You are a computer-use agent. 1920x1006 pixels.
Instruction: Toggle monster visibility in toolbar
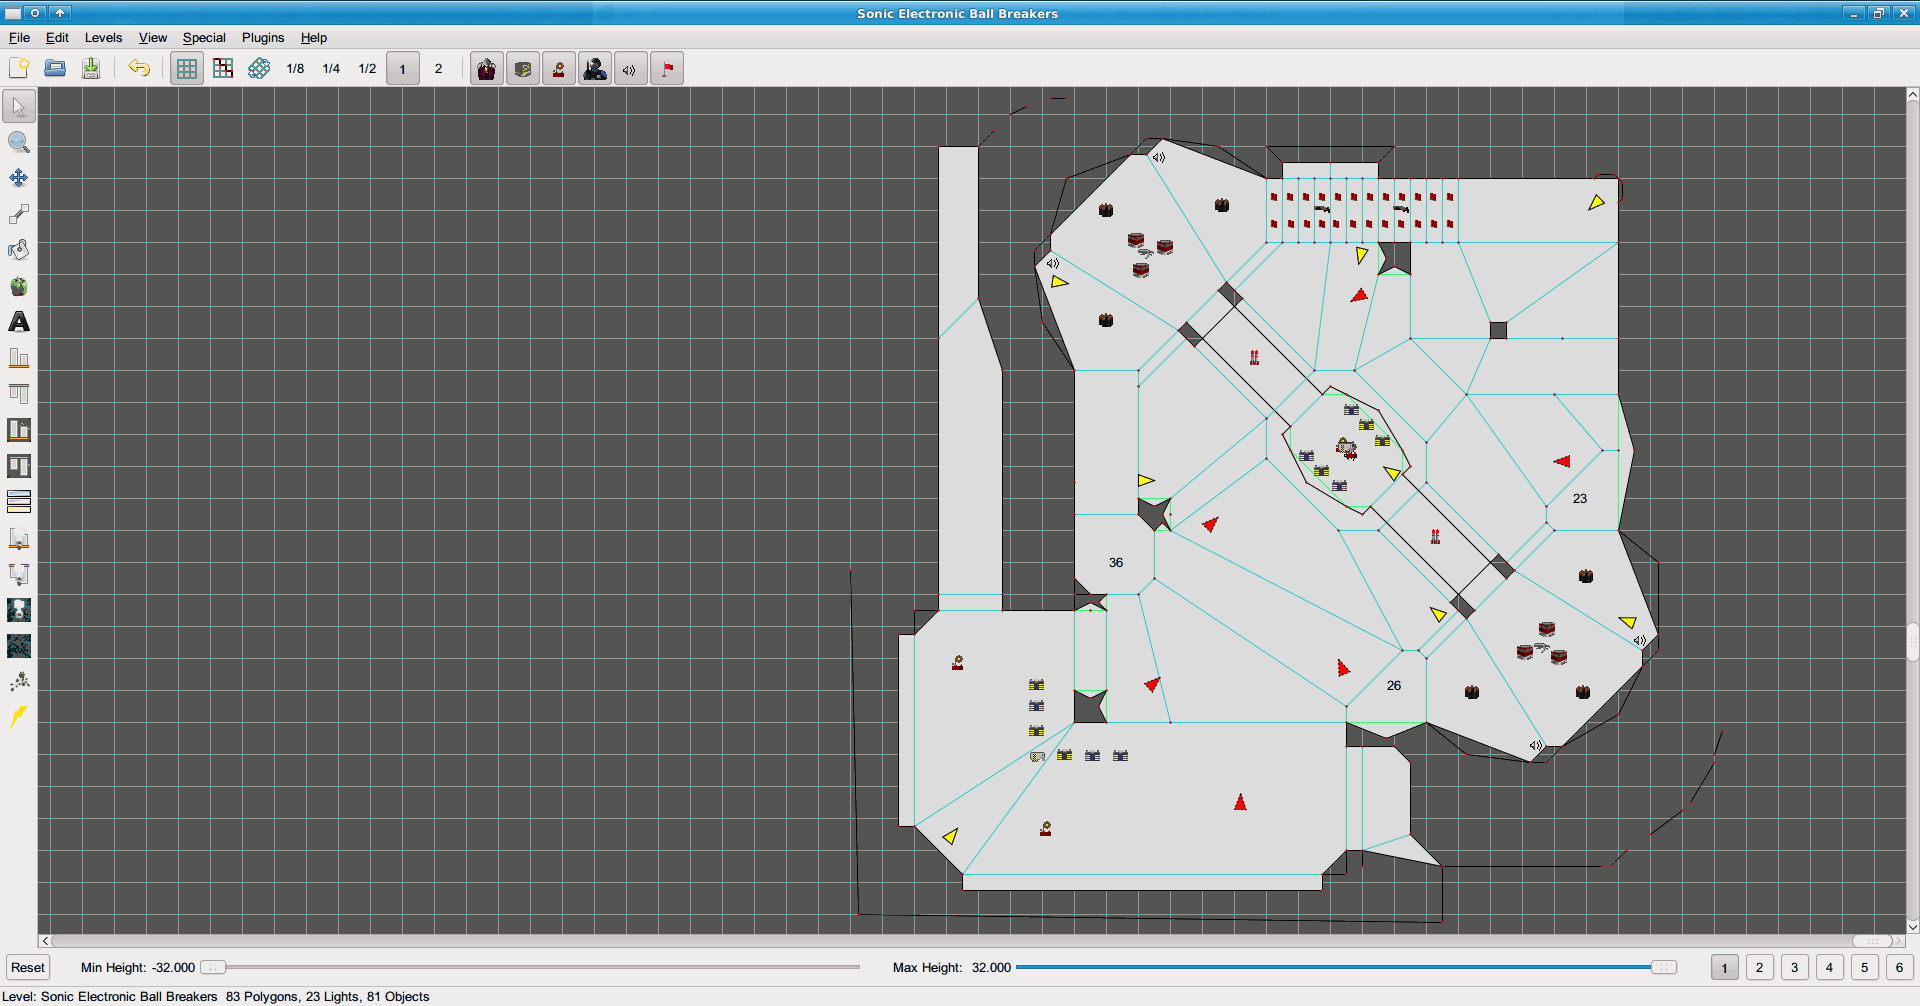pyautogui.click(x=487, y=68)
